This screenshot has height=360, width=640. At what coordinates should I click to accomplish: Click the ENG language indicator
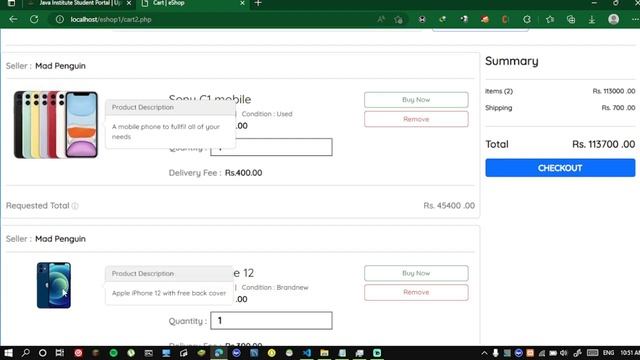608,353
